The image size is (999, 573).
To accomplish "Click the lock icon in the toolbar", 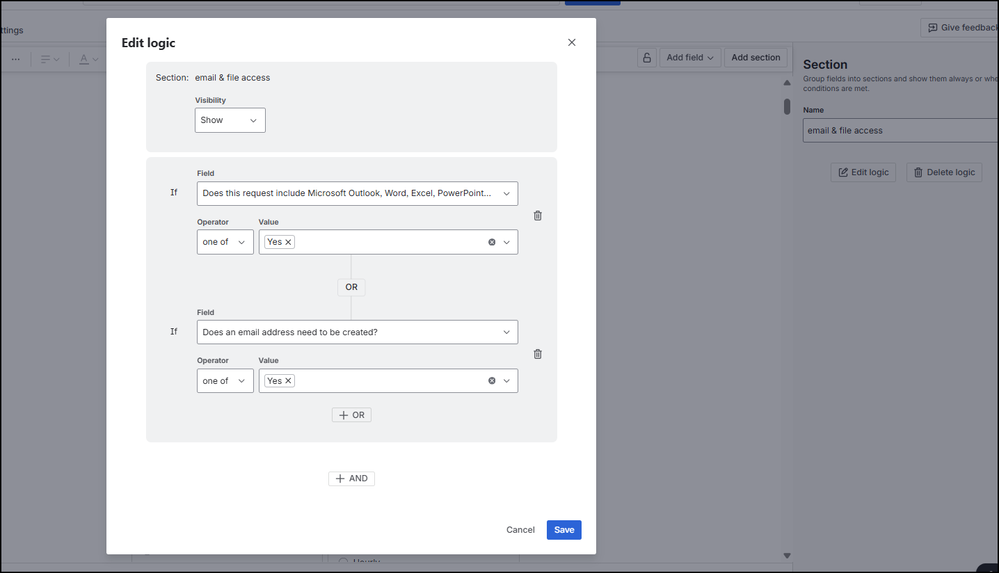I will click(647, 57).
